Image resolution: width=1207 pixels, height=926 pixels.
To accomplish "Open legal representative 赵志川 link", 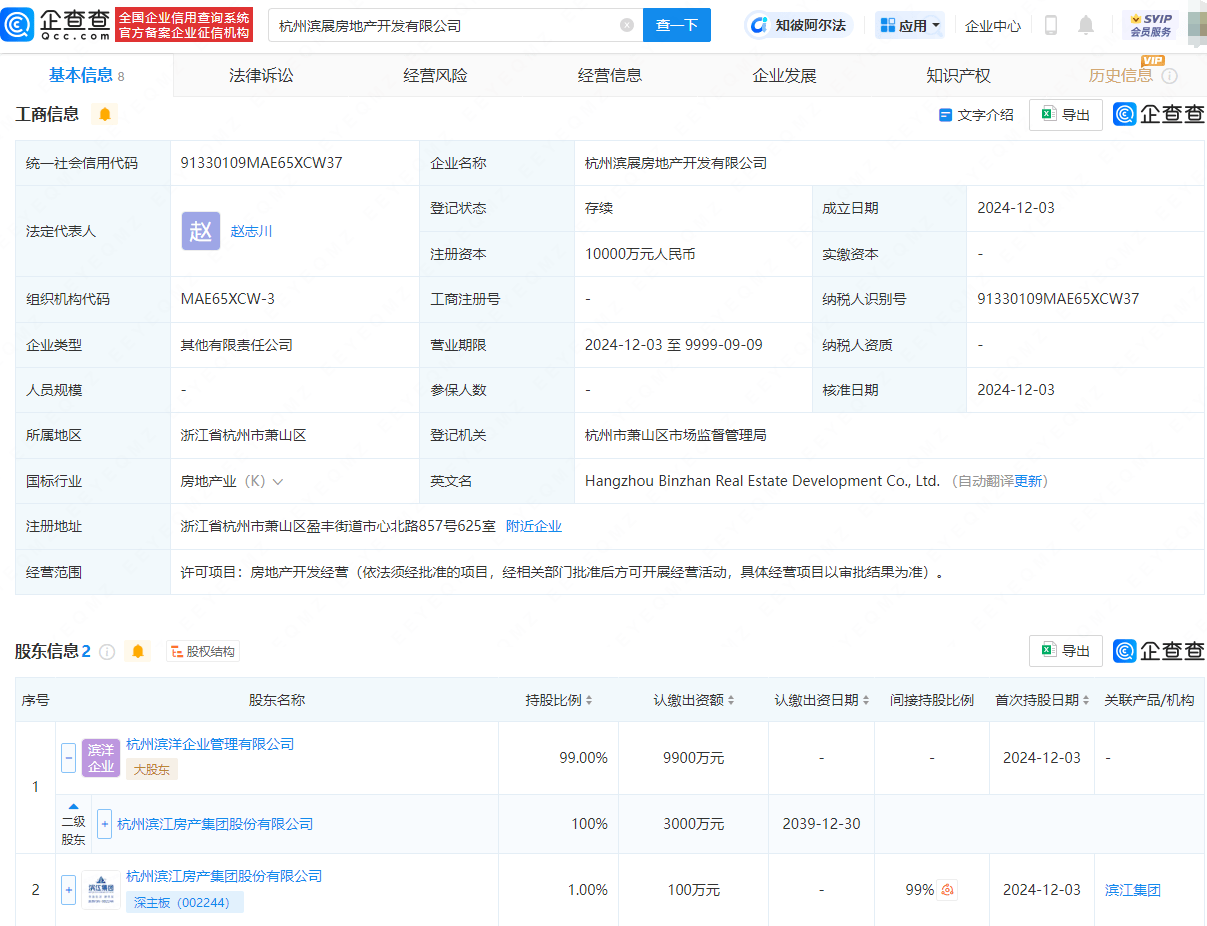I will (x=251, y=231).
